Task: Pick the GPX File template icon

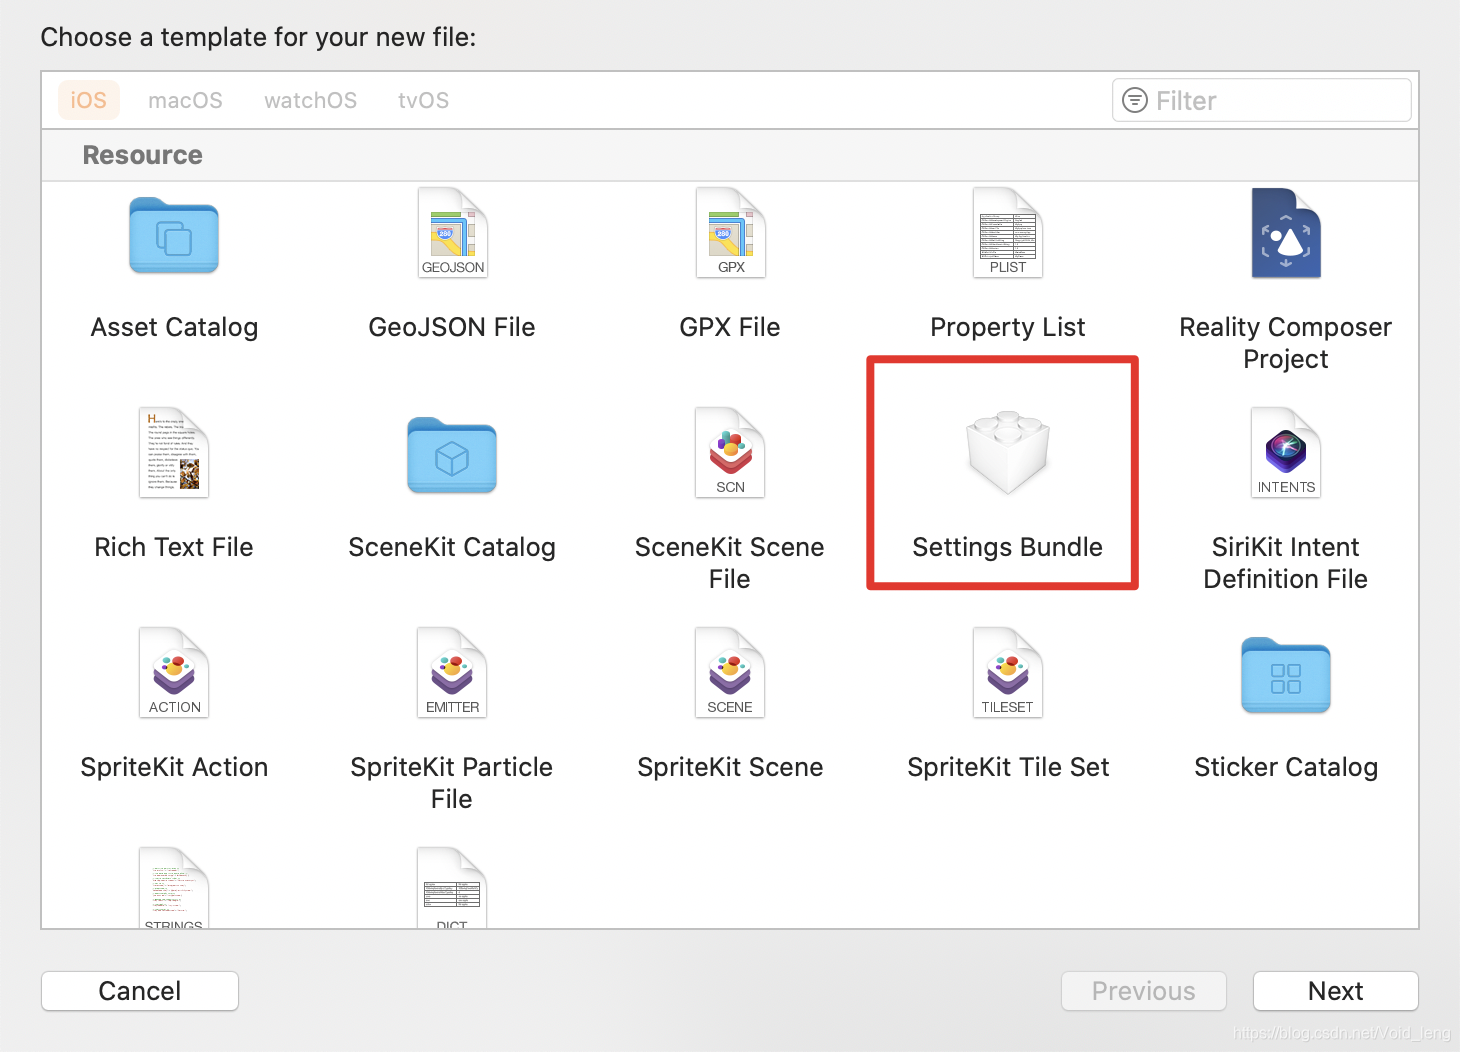Action: pos(730,233)
